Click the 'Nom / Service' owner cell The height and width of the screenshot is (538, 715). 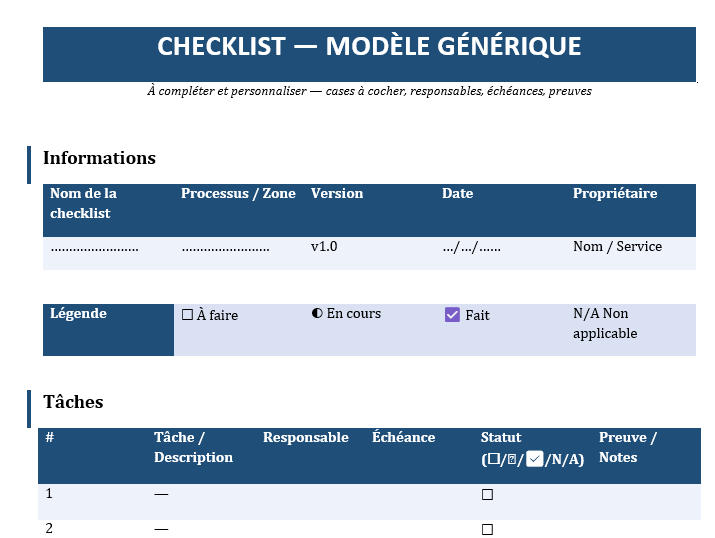tap(617, 246)
